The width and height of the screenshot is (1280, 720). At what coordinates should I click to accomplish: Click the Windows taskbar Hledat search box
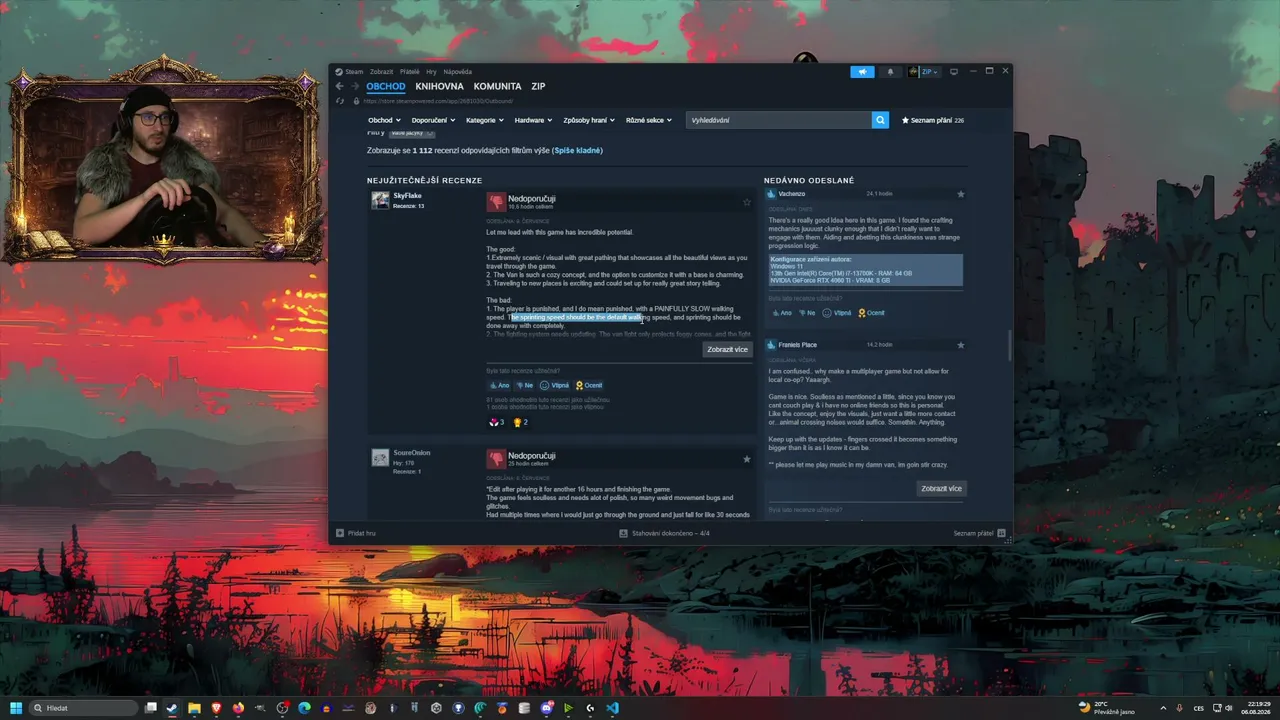(84, 708)
